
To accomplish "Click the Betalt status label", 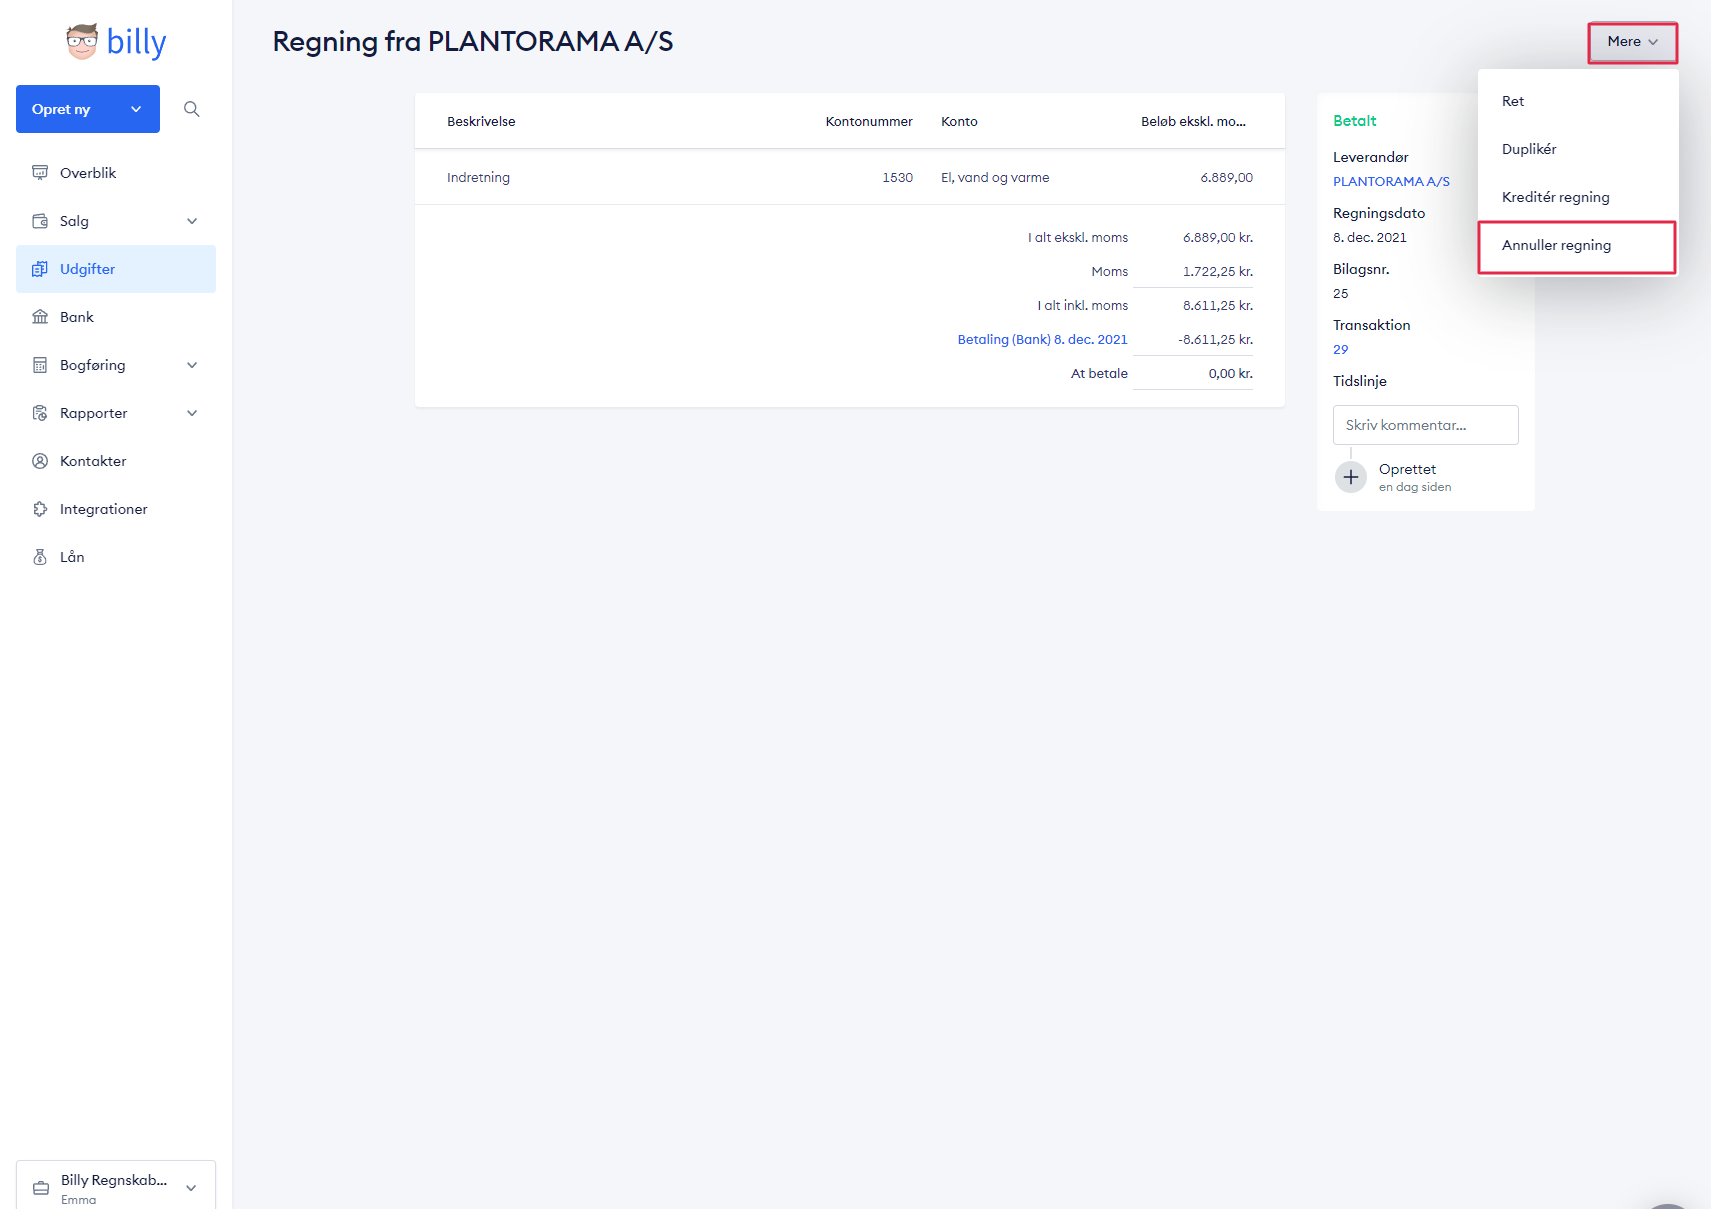I will pos(1354,121).
